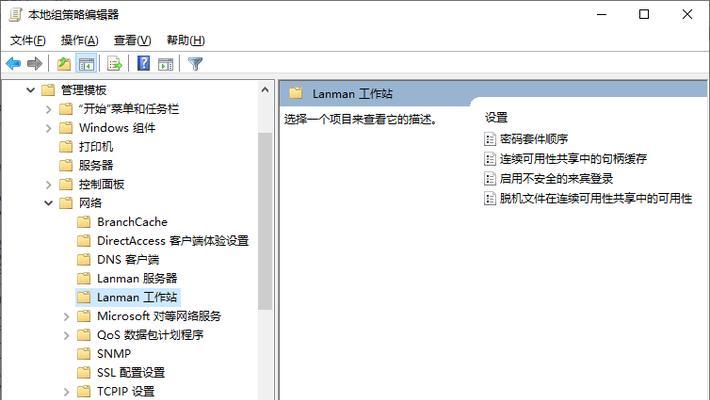
Task: Select 脱机文件在连续可用性共享中的可用性 setting
Action: coord(596,198)
